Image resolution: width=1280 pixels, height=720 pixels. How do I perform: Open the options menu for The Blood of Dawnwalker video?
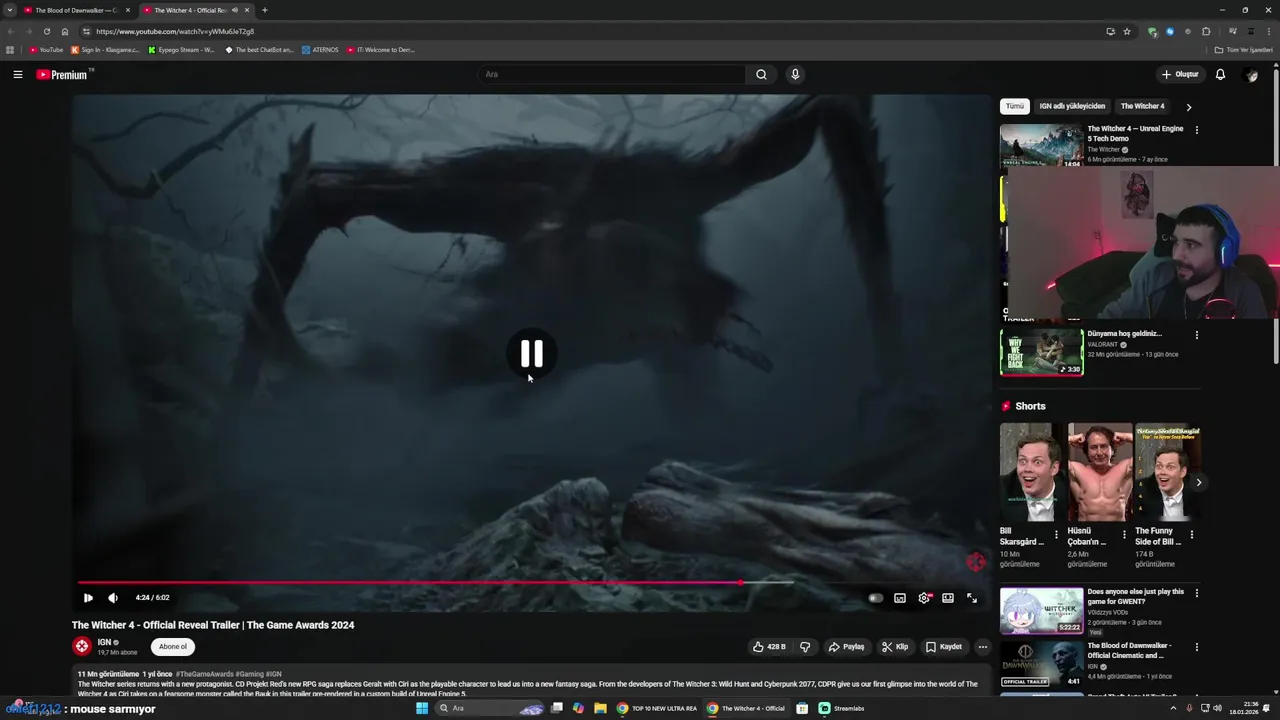click(x=1196, y=647)
